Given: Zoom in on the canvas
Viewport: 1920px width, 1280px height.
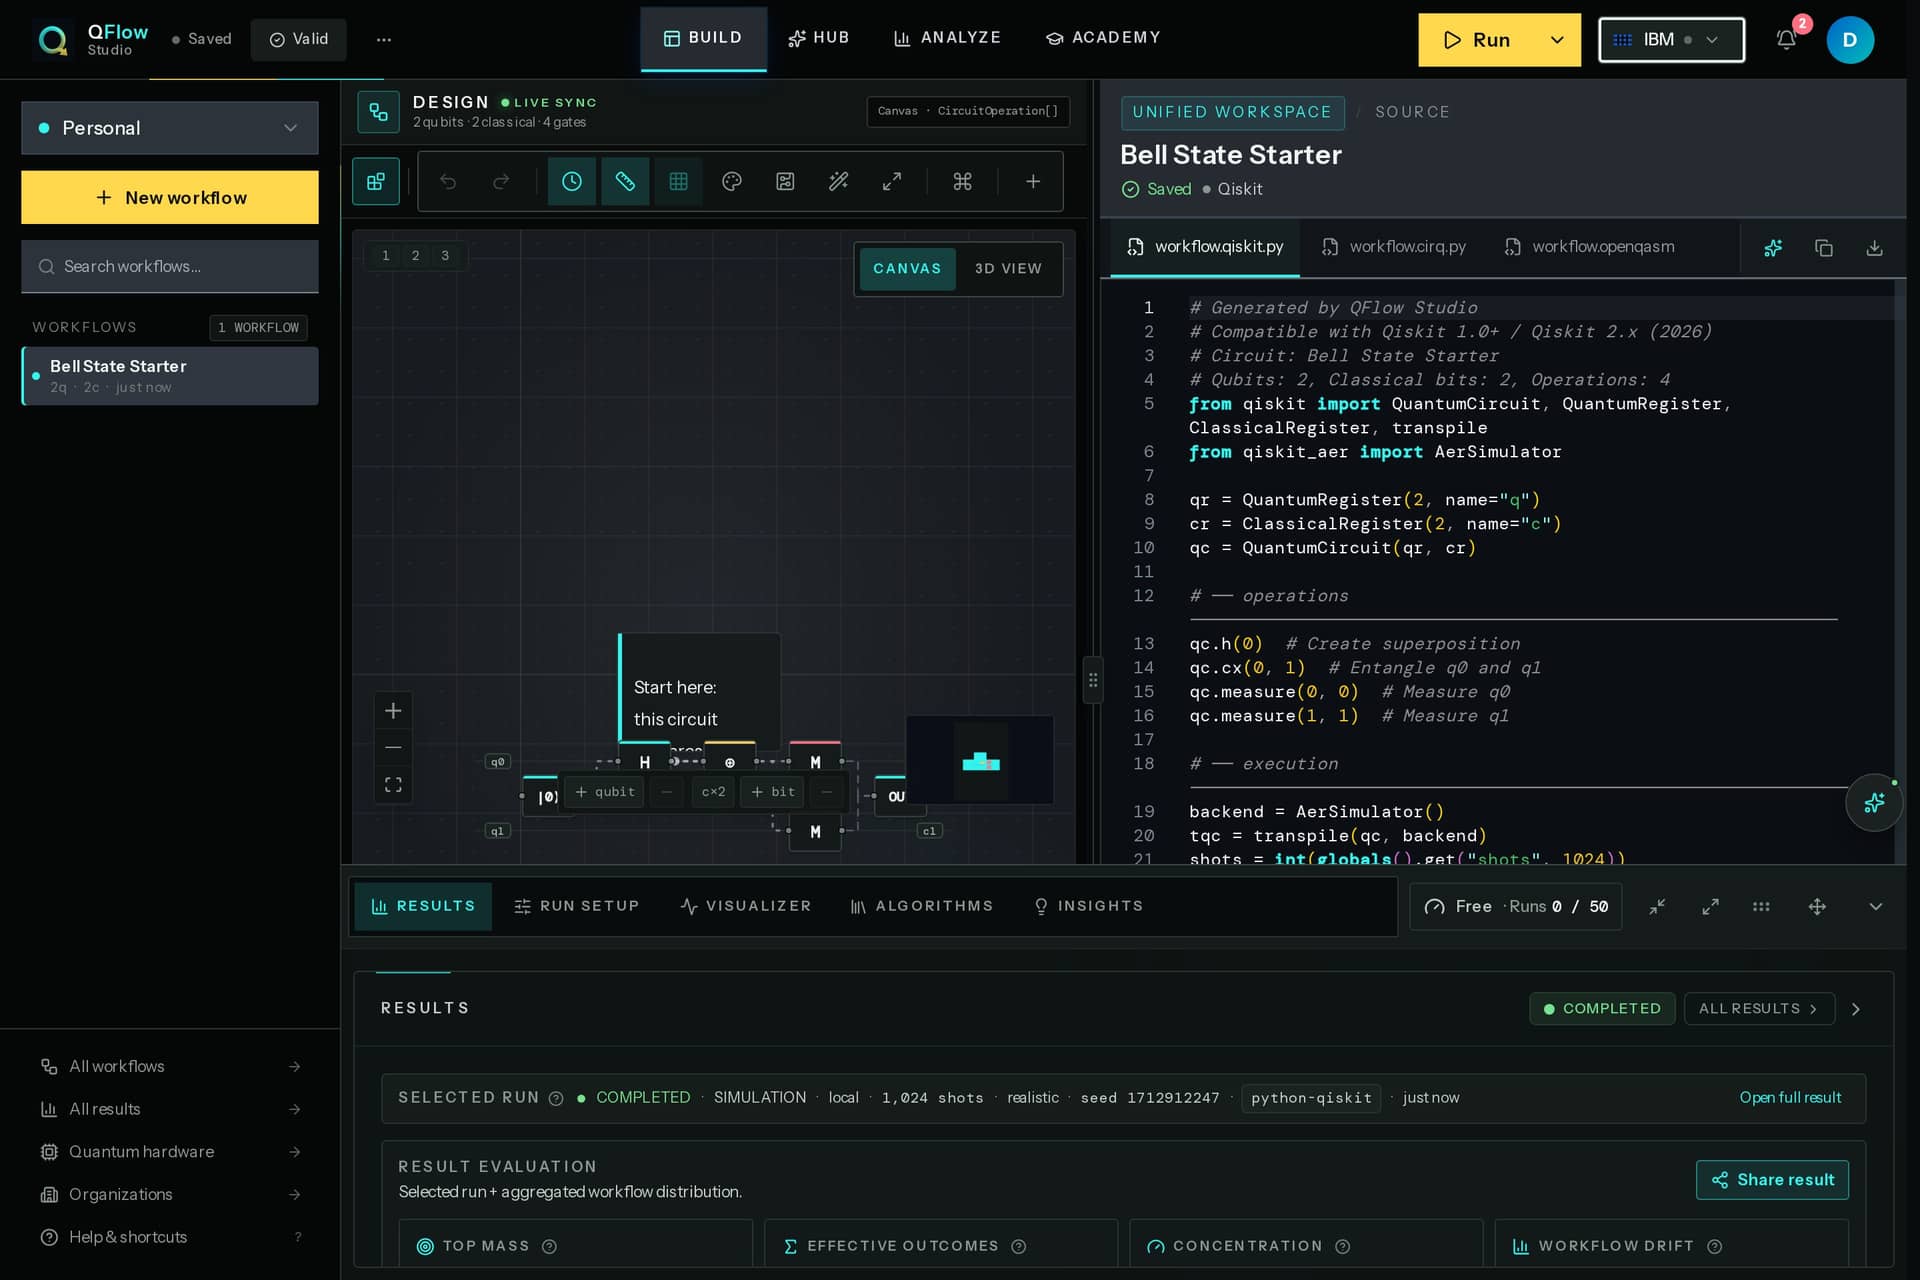Looking at the screenshot, I should [393, 711].
